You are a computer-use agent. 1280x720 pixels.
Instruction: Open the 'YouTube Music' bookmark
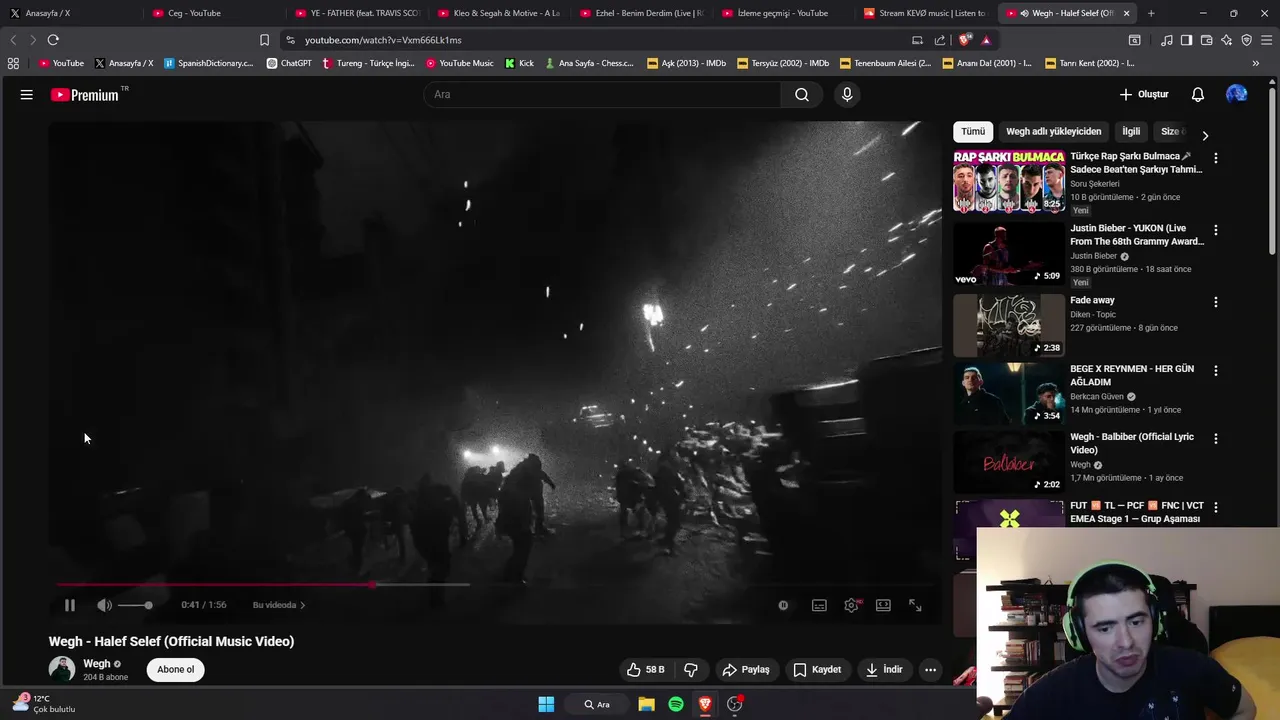(x=460, y=63)
